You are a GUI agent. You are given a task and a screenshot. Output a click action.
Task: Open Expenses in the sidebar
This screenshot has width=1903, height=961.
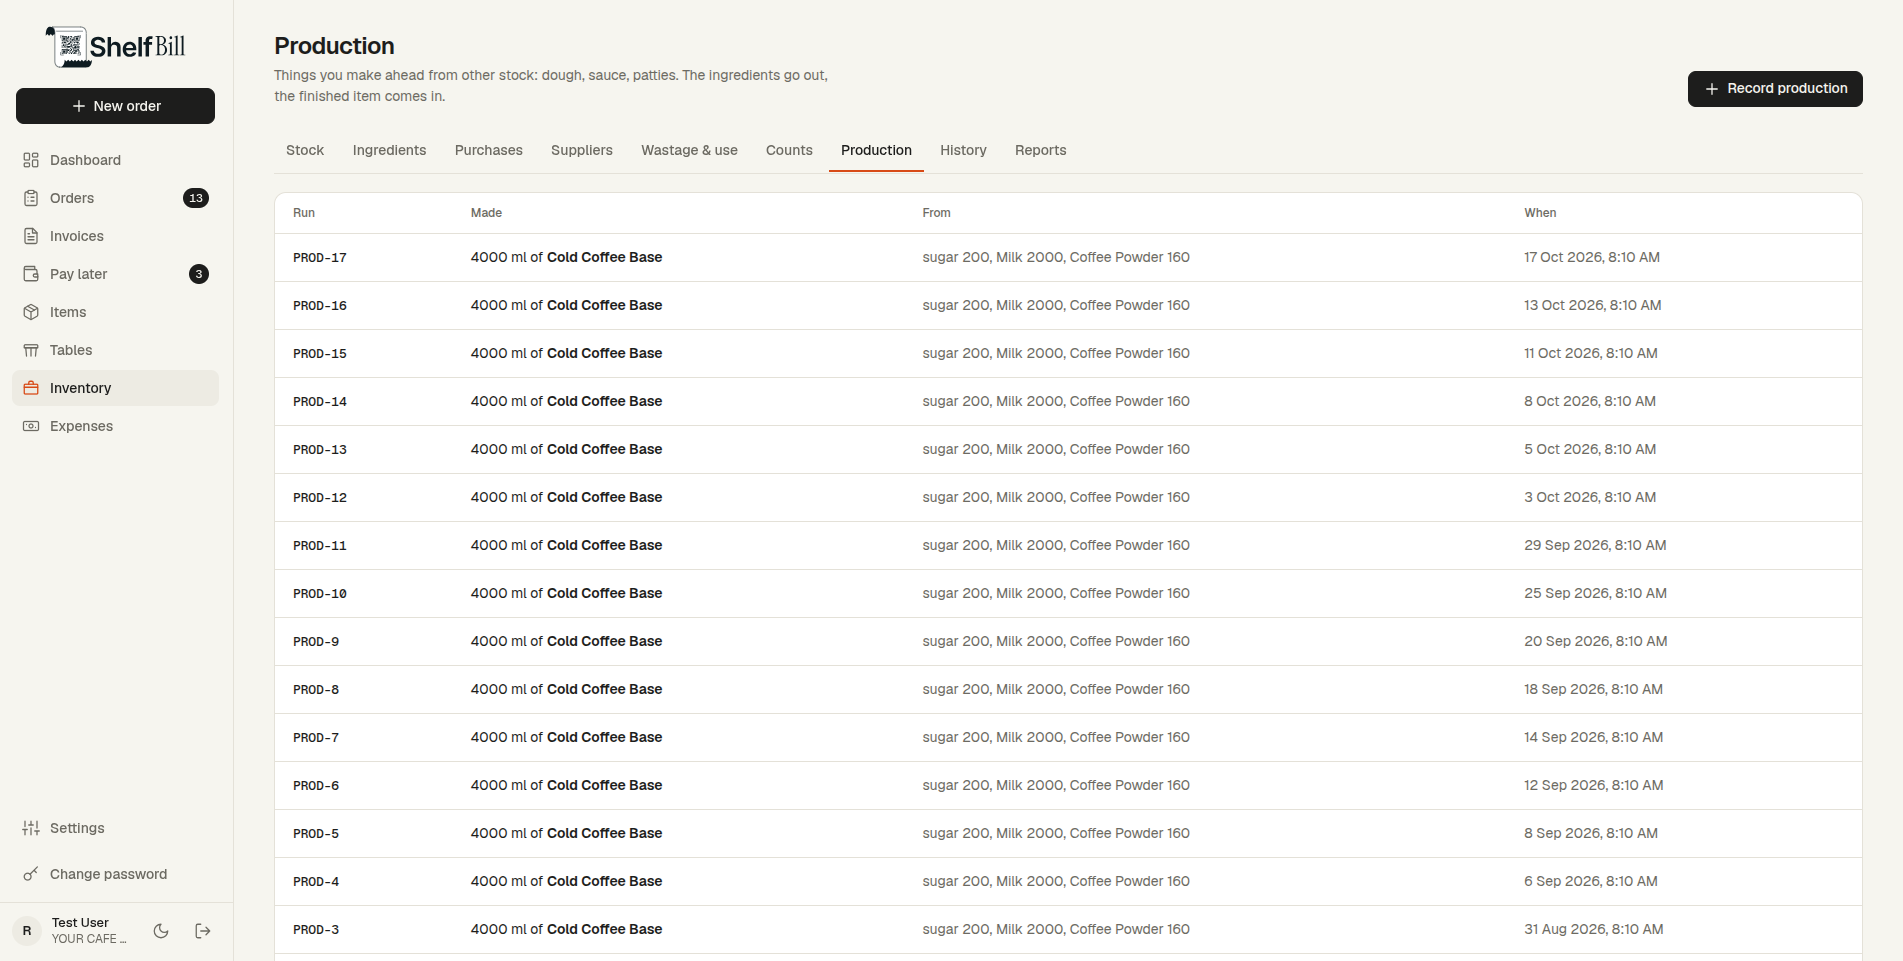pyautogui.click(x=115, y=426)
